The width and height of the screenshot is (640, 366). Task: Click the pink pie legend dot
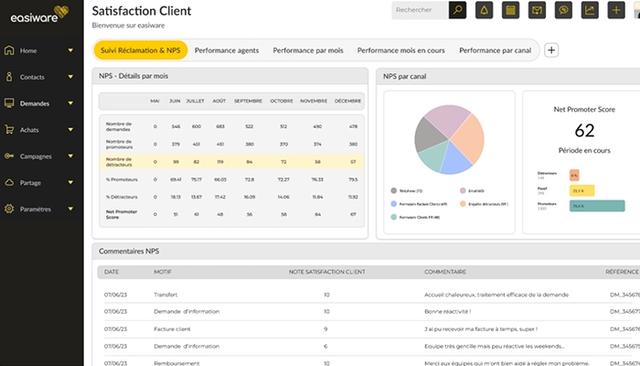tap(462, 191)
